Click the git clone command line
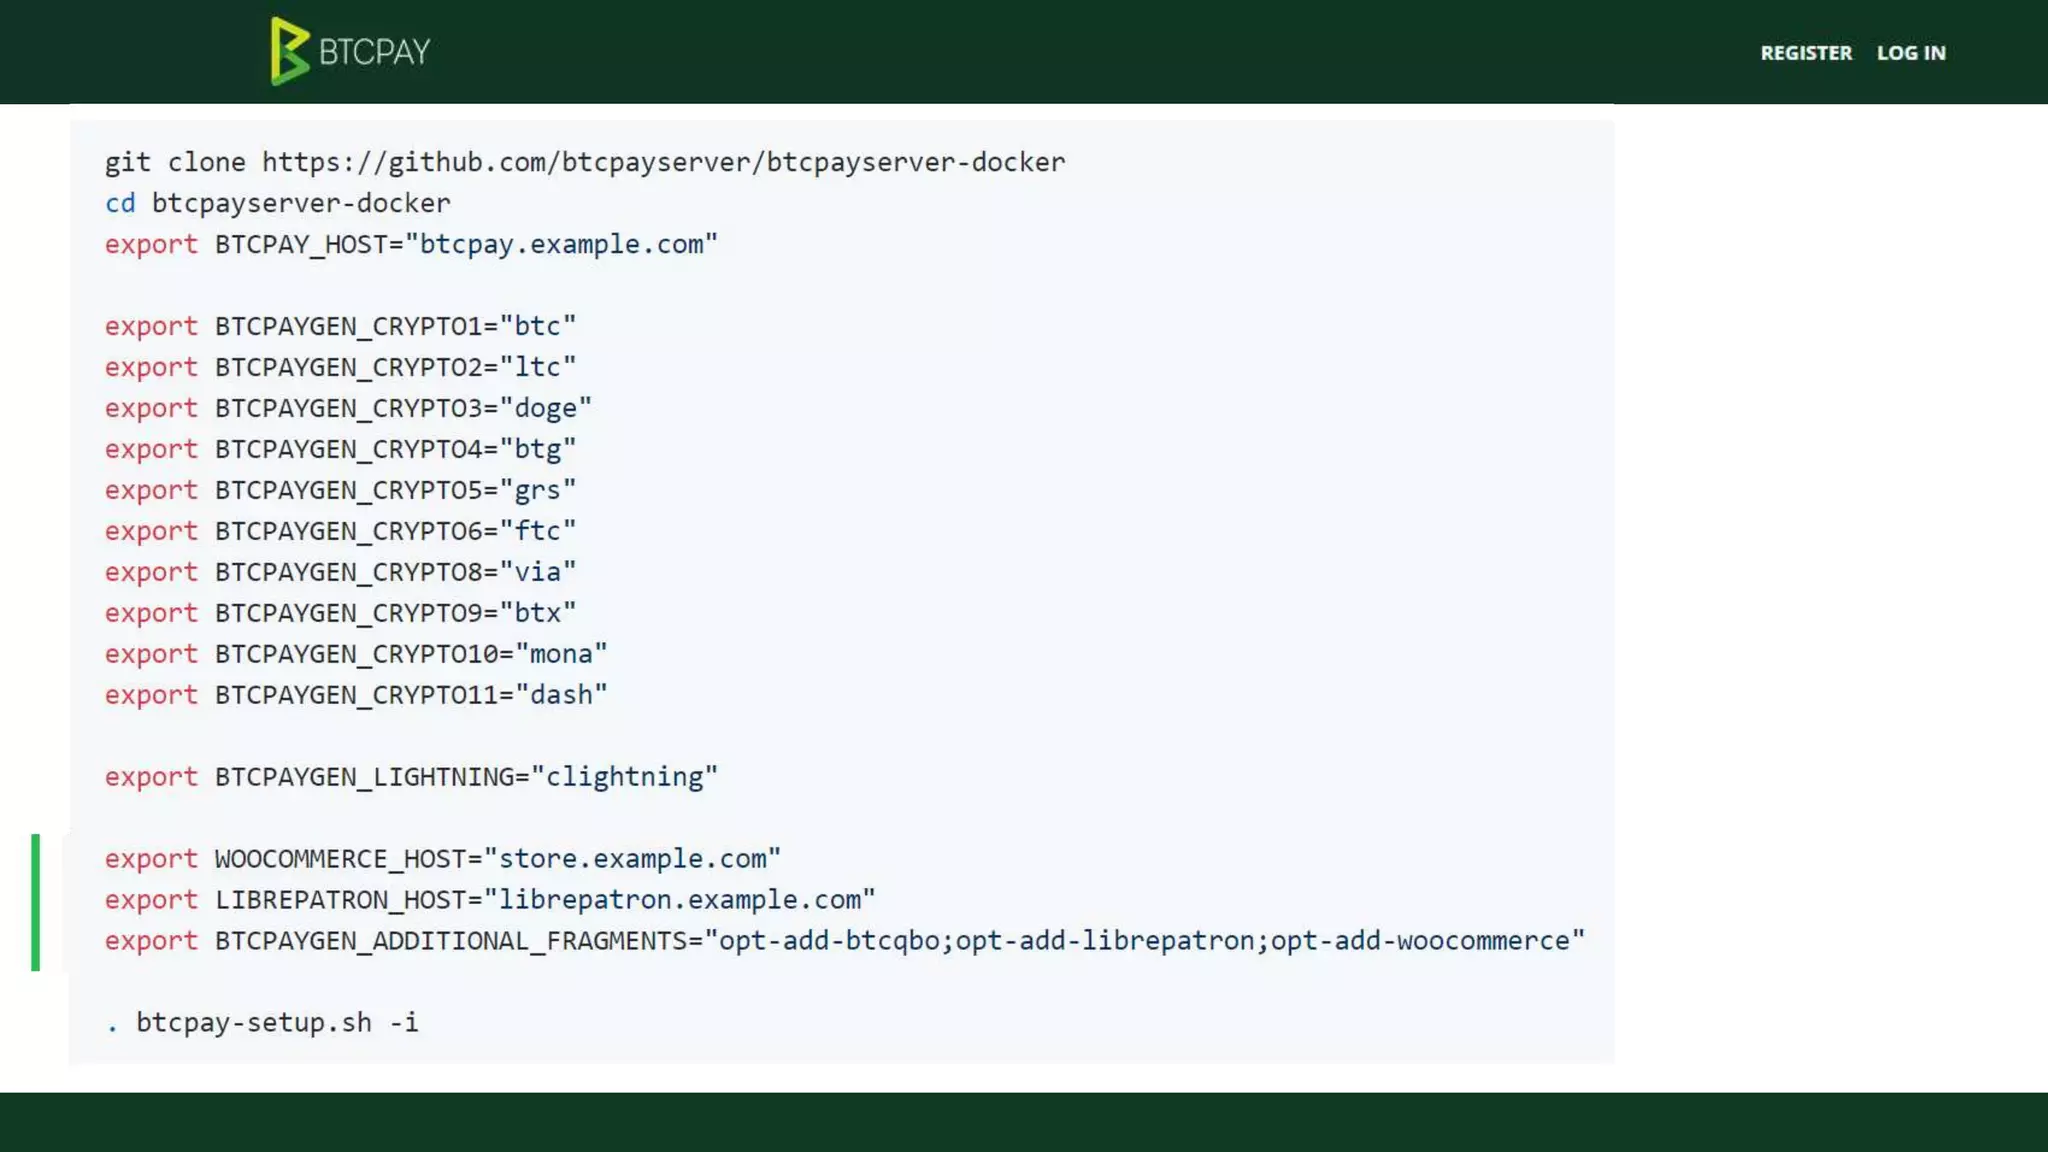 coord(585,162)
